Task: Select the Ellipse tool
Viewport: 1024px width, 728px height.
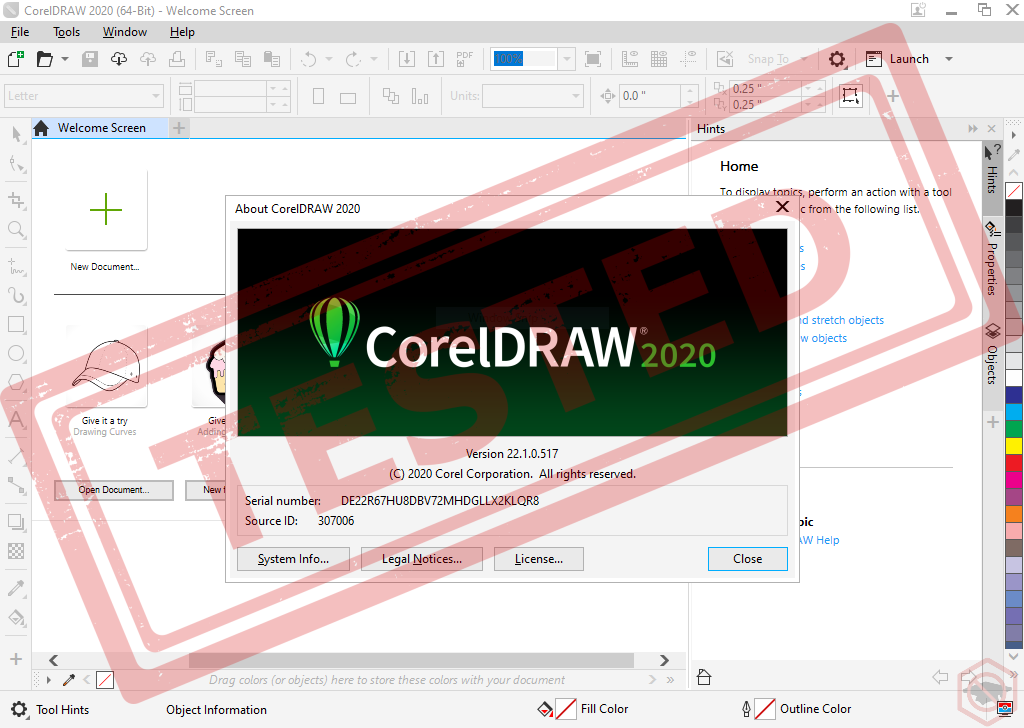Action: pyautogui.click(x=16, y=353)
